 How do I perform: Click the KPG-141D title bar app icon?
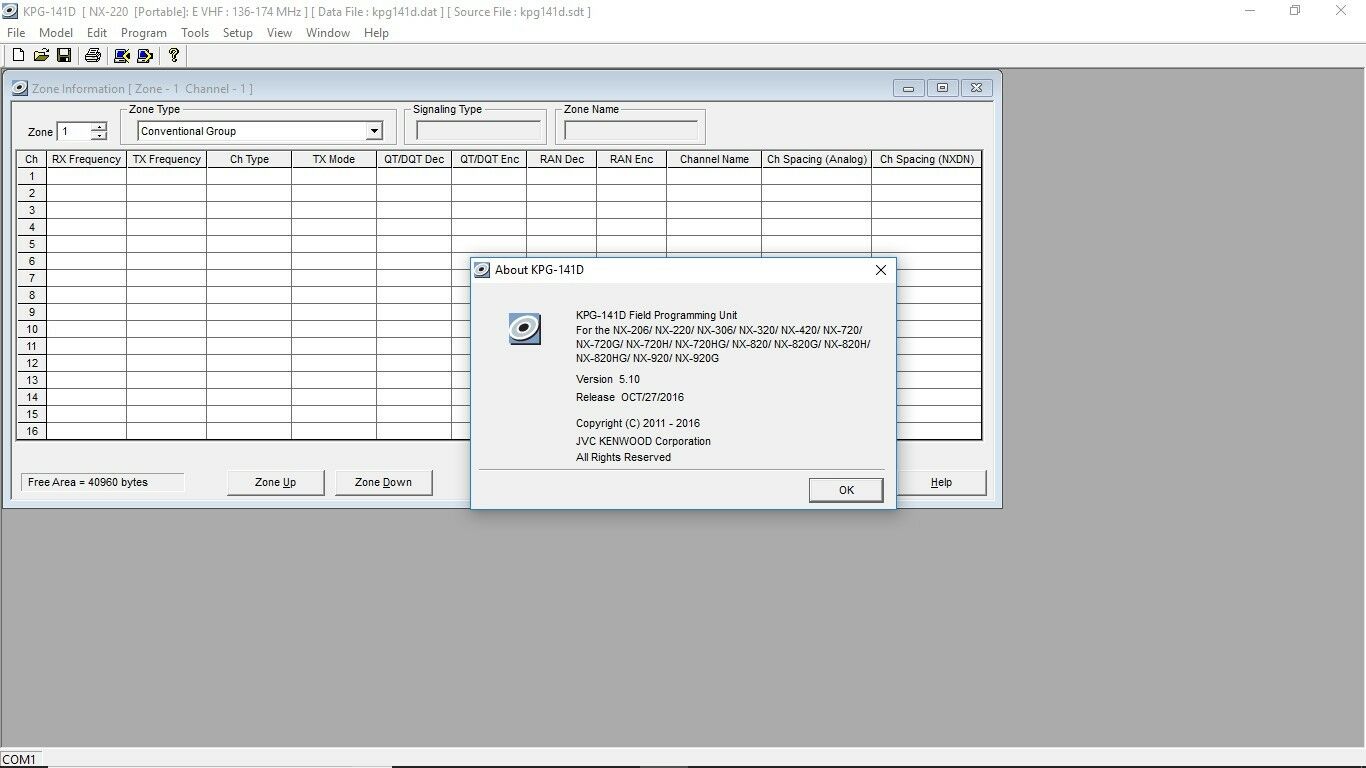tap(11, 11)
